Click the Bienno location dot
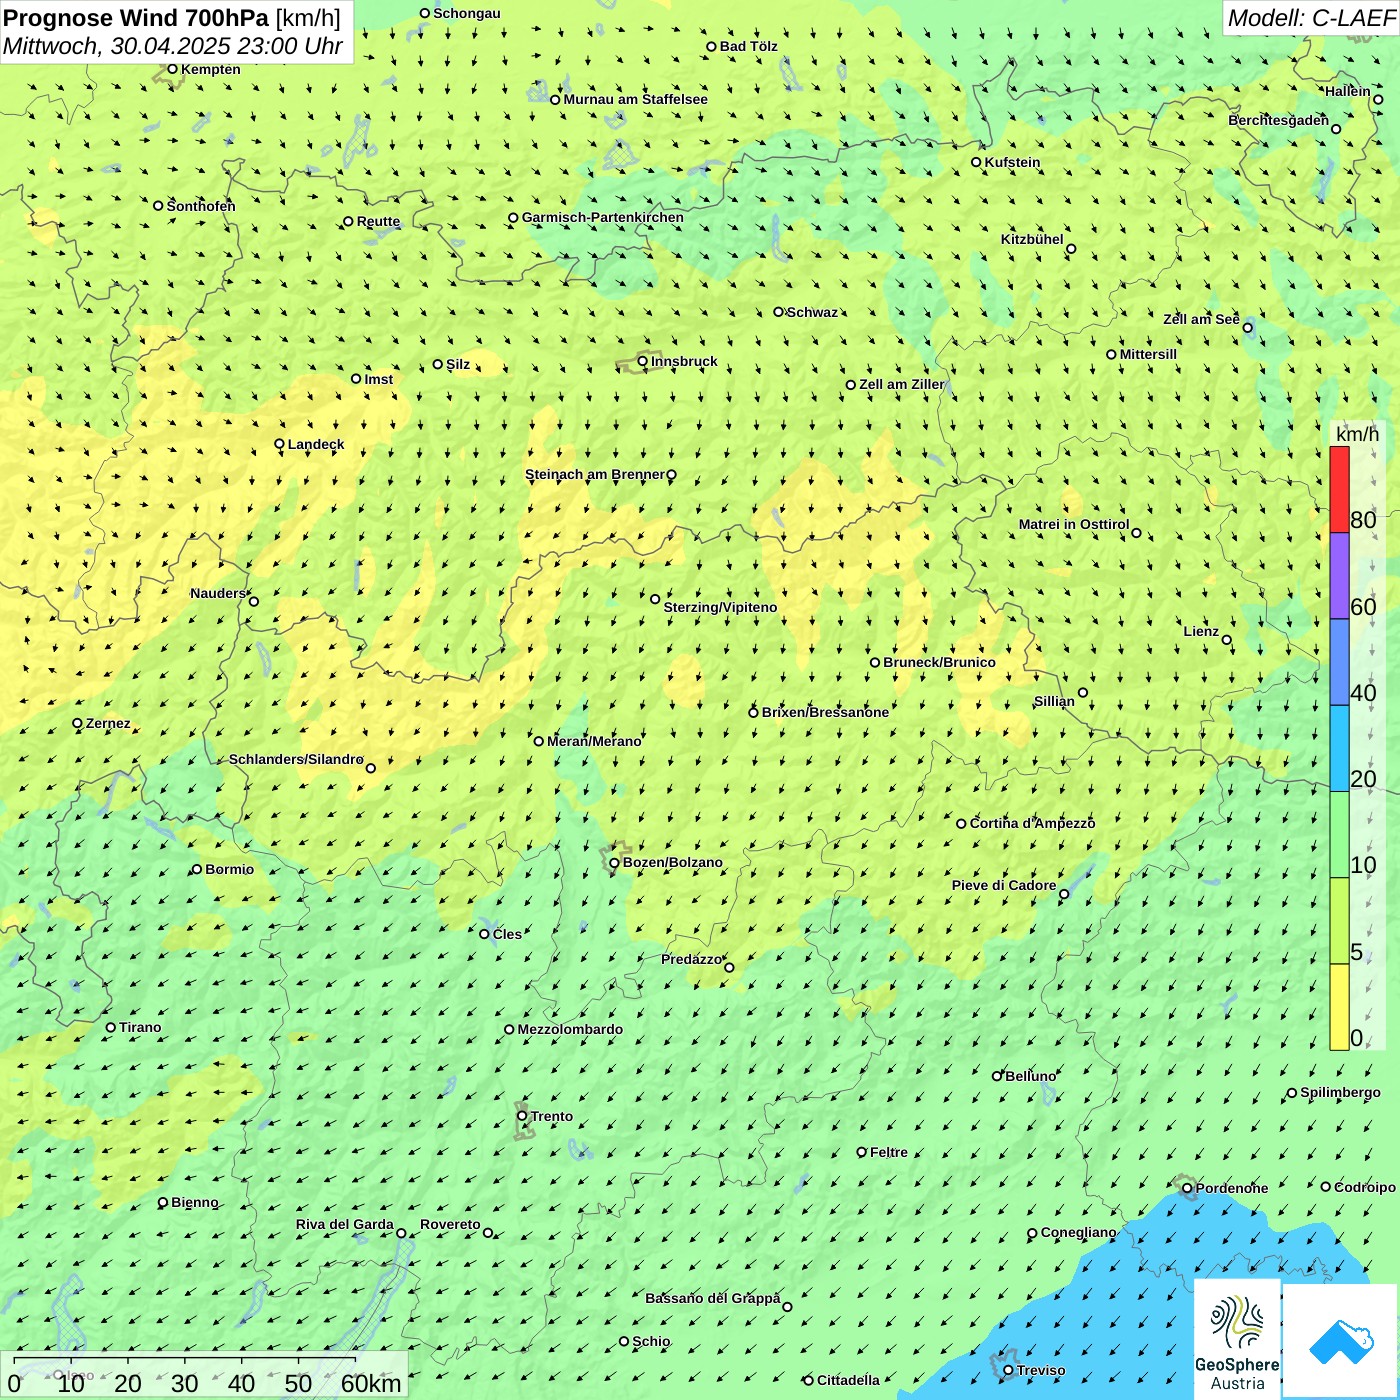Screen dimensions: 1400x1400 point(163,1202)
